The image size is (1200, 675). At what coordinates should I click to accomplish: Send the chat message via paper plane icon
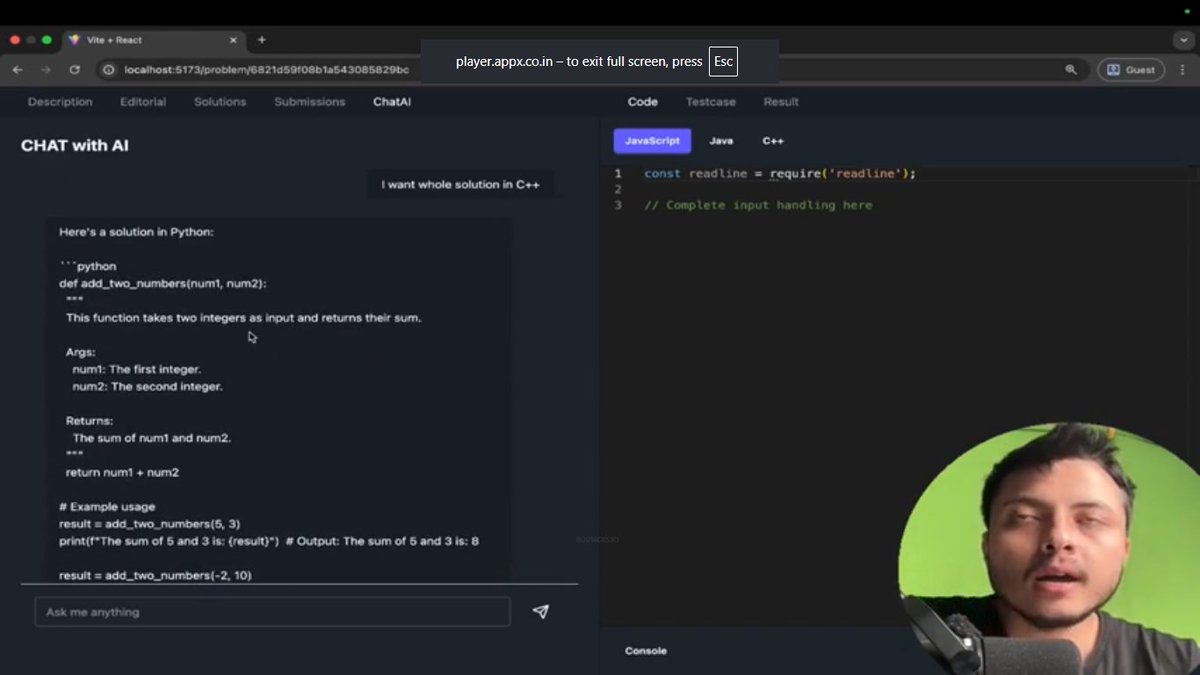540,611
